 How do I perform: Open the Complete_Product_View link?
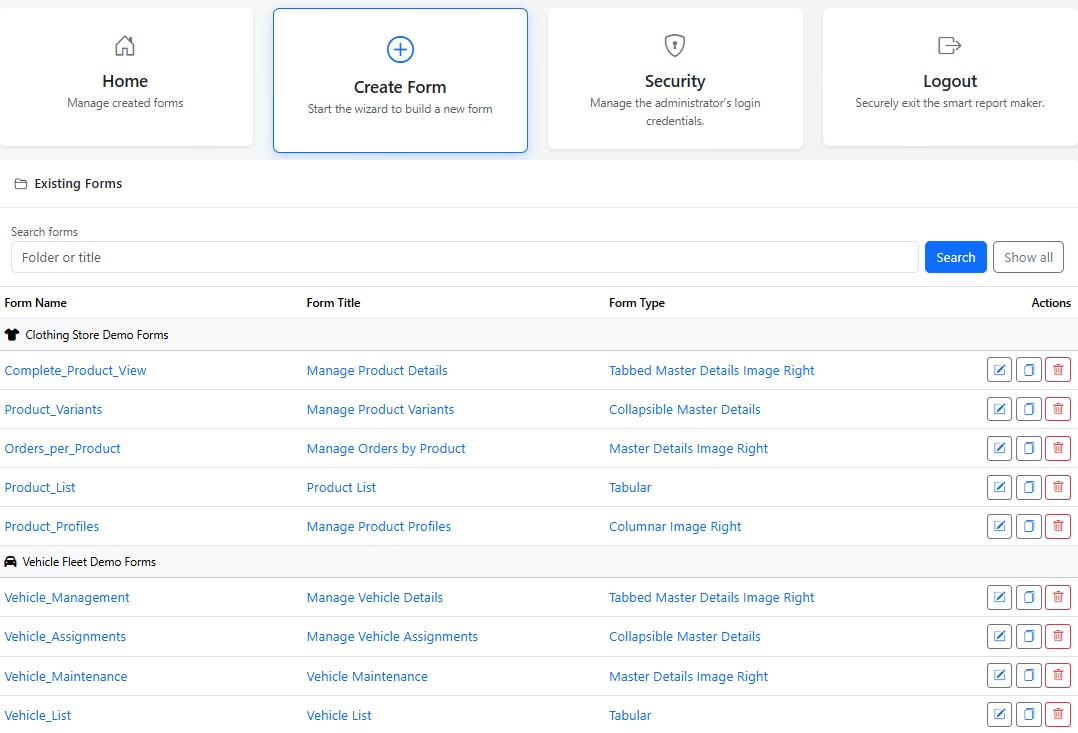pyautogui.click(x=75, y=371)
